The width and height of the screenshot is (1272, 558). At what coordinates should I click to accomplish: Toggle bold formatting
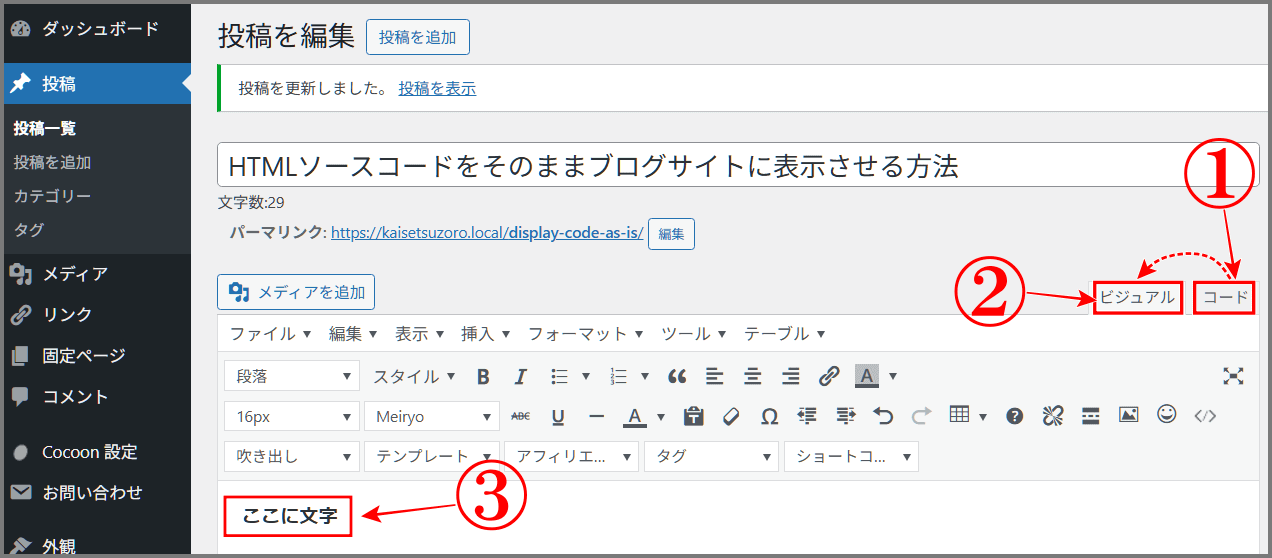pos(483,377)
